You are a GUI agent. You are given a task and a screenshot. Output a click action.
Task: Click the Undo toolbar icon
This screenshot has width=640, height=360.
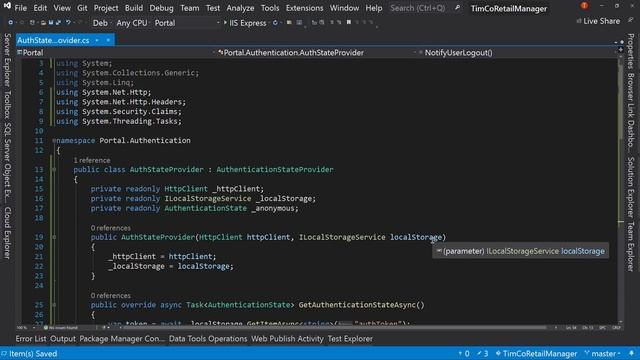click(68, 23)
